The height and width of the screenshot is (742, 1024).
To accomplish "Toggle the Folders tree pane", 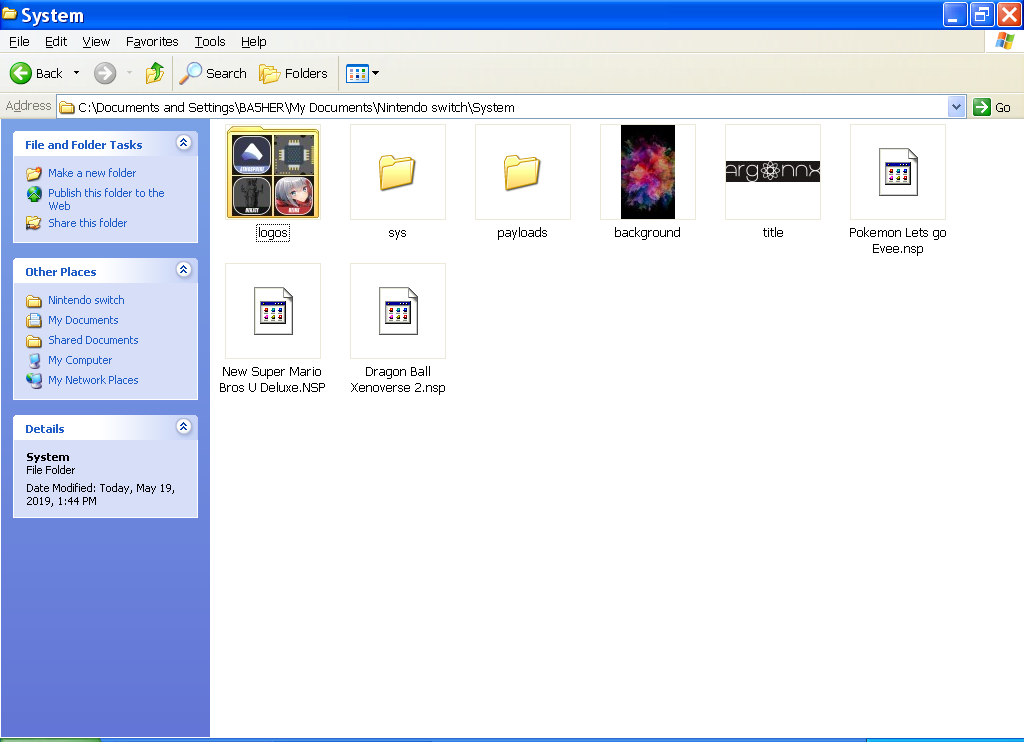I will tap(293, 73).
